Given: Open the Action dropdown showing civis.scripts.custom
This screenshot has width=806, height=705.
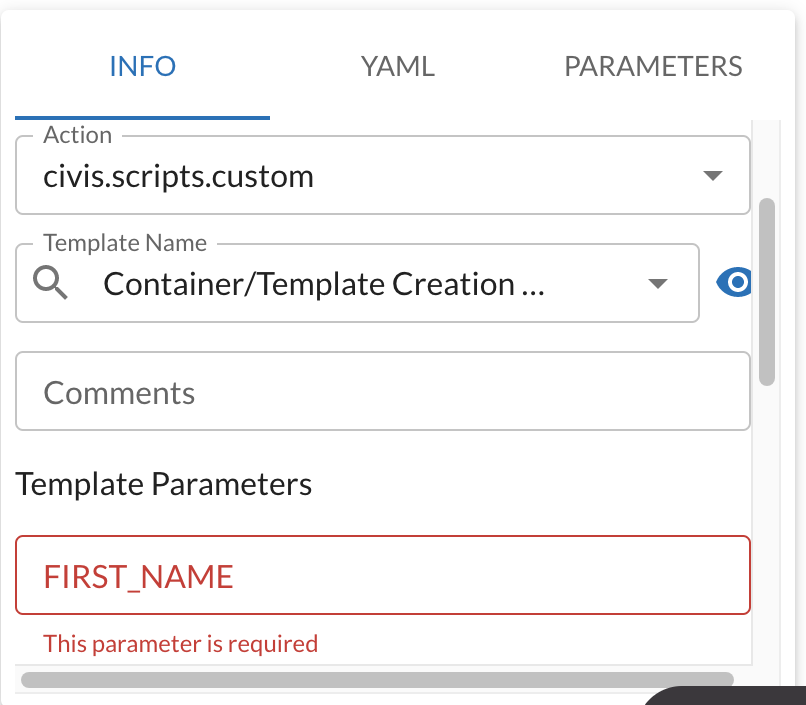Looking at the screenshot, I should [x=383, y=175].
